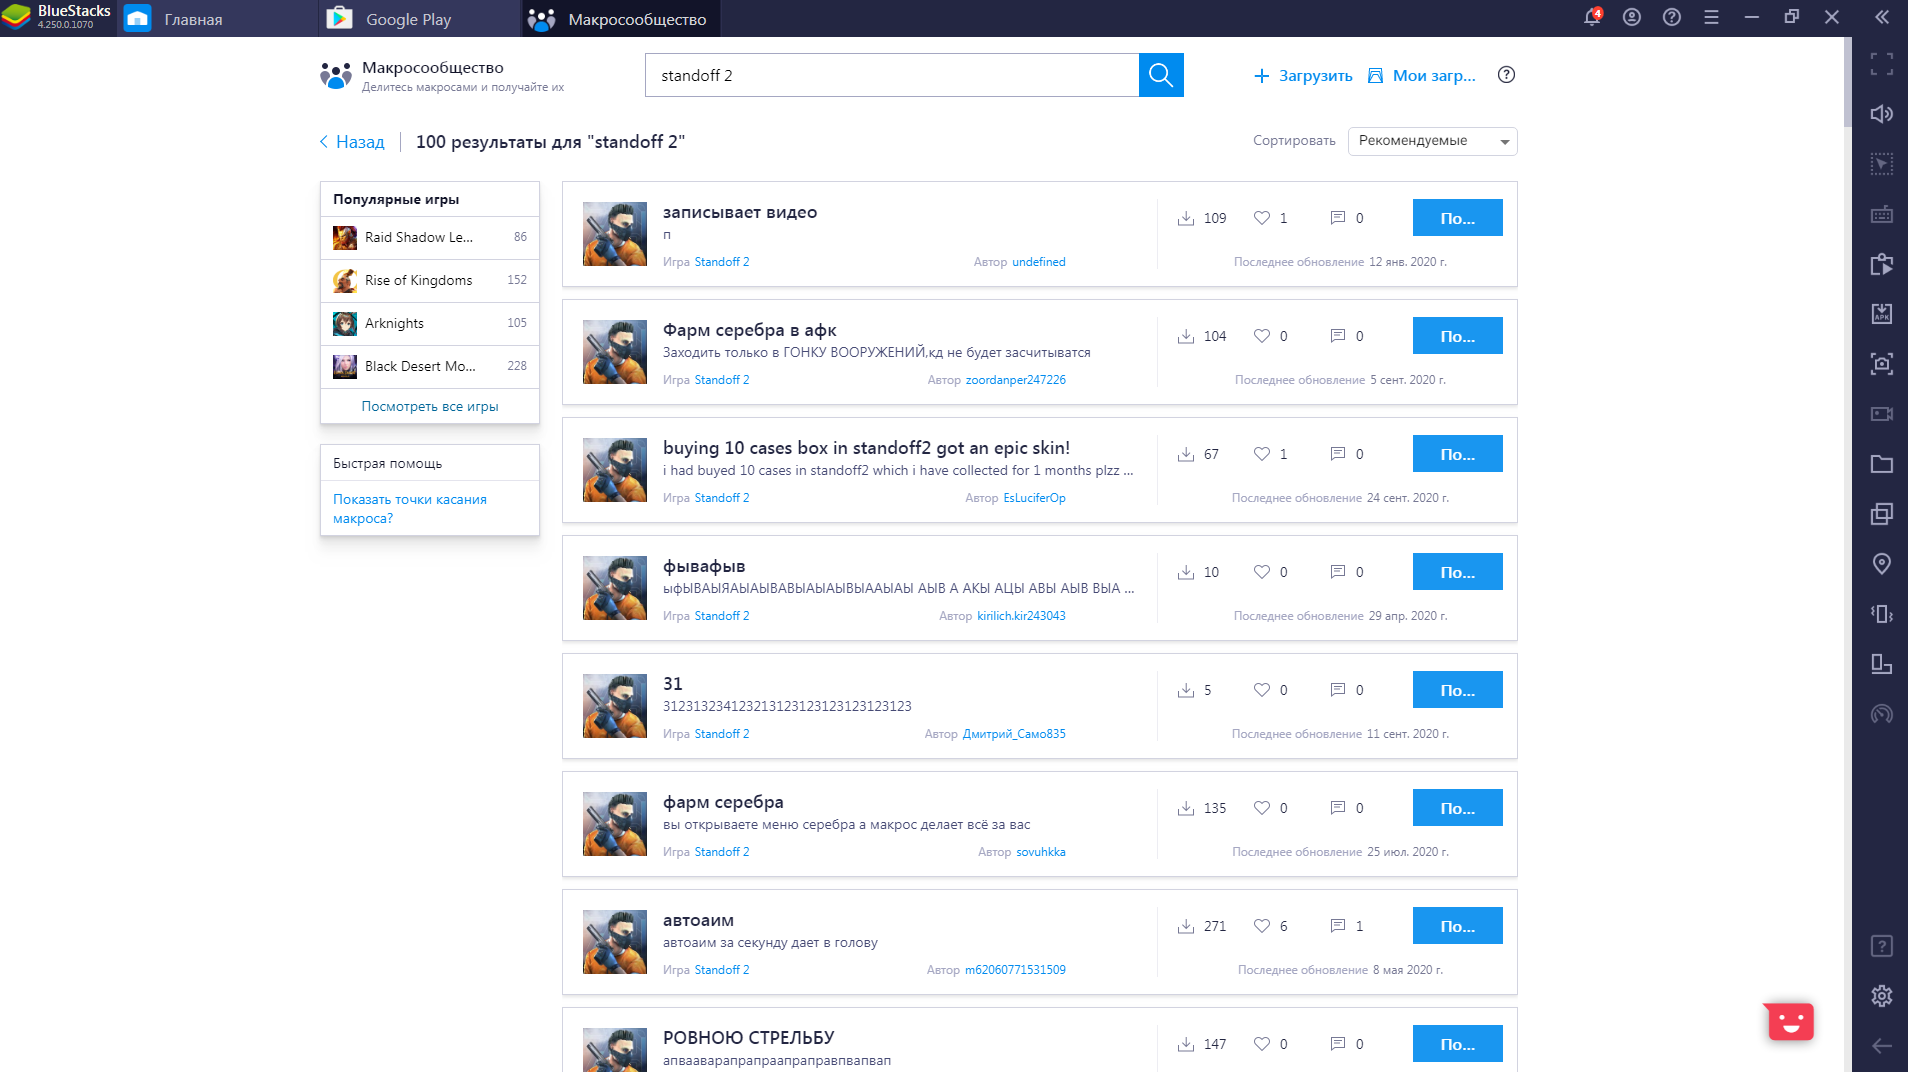Like the 'фарм серебра' macro heart
This screenshot has width=1908, height=1072.
click(x=1262, y=808)
